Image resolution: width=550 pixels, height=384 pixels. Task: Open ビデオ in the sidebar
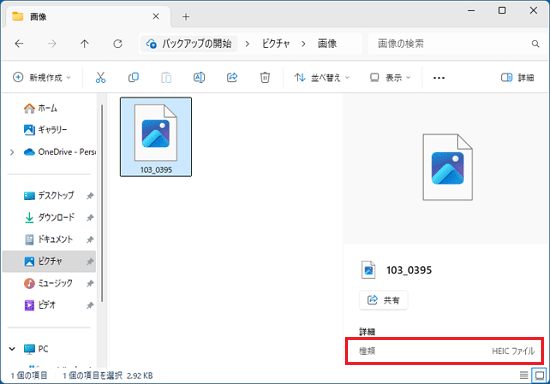point(40,305)
